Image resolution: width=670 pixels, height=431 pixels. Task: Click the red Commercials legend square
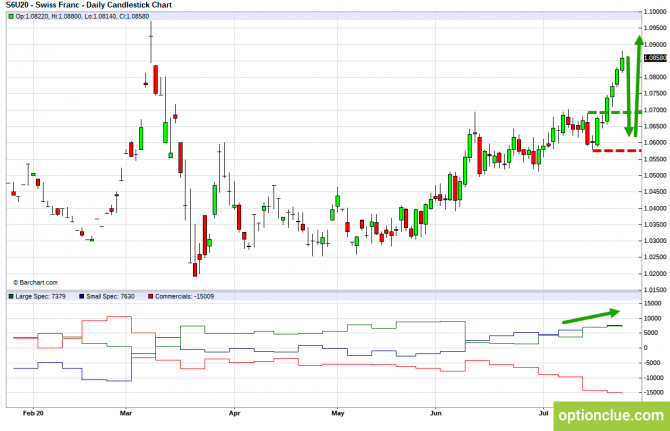point(150,296)
